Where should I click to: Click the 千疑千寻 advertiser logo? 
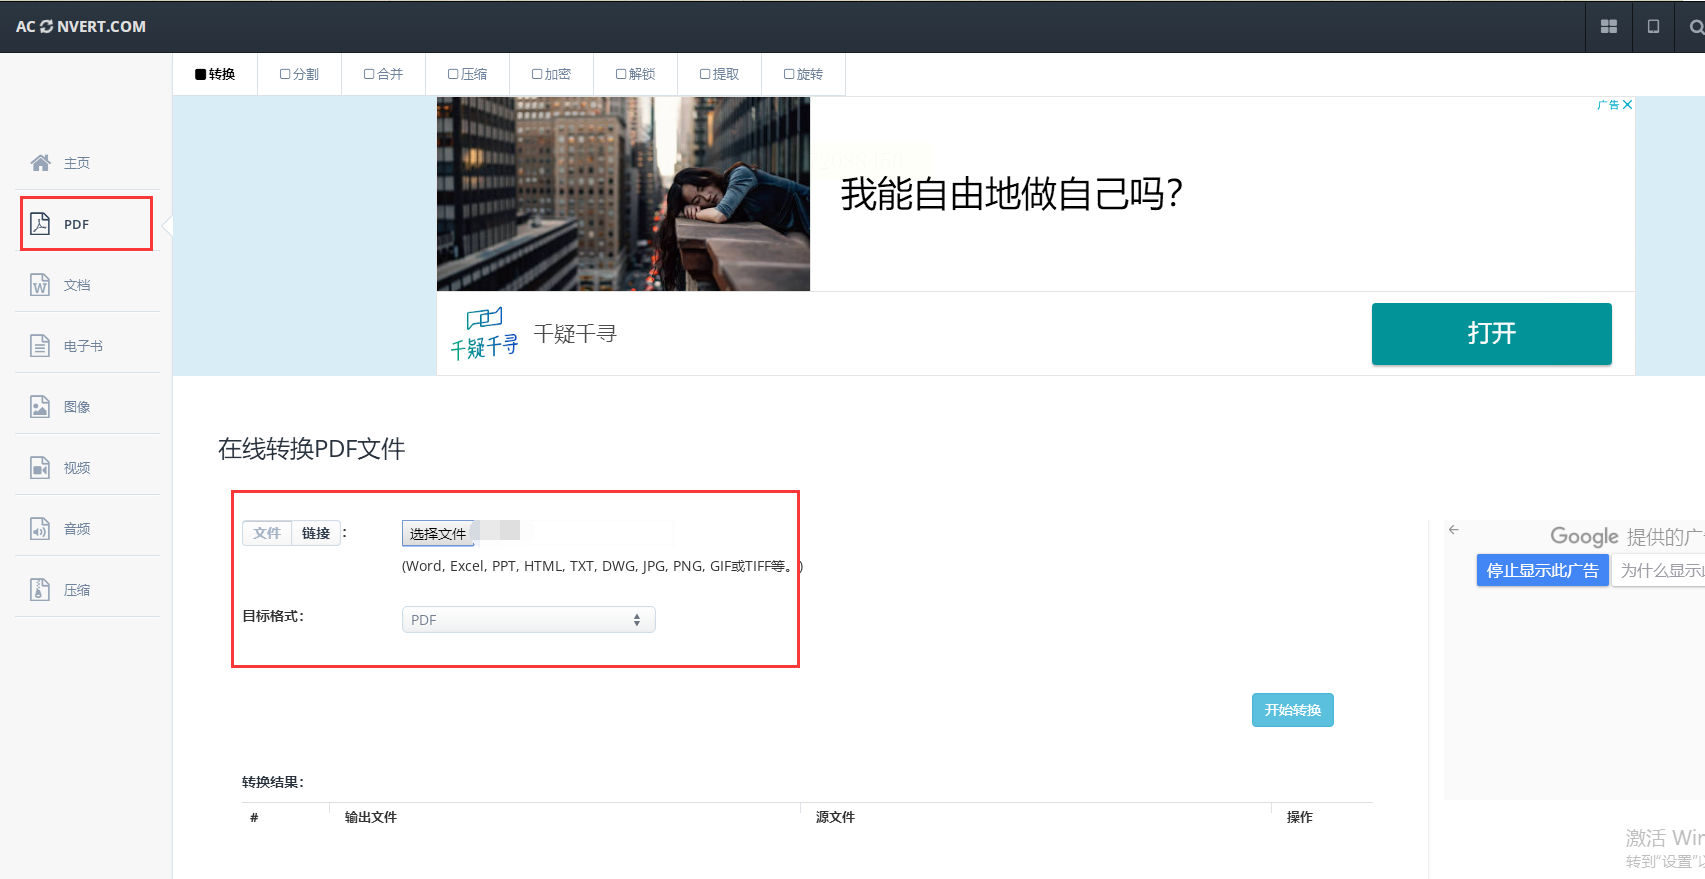point(485,334)
